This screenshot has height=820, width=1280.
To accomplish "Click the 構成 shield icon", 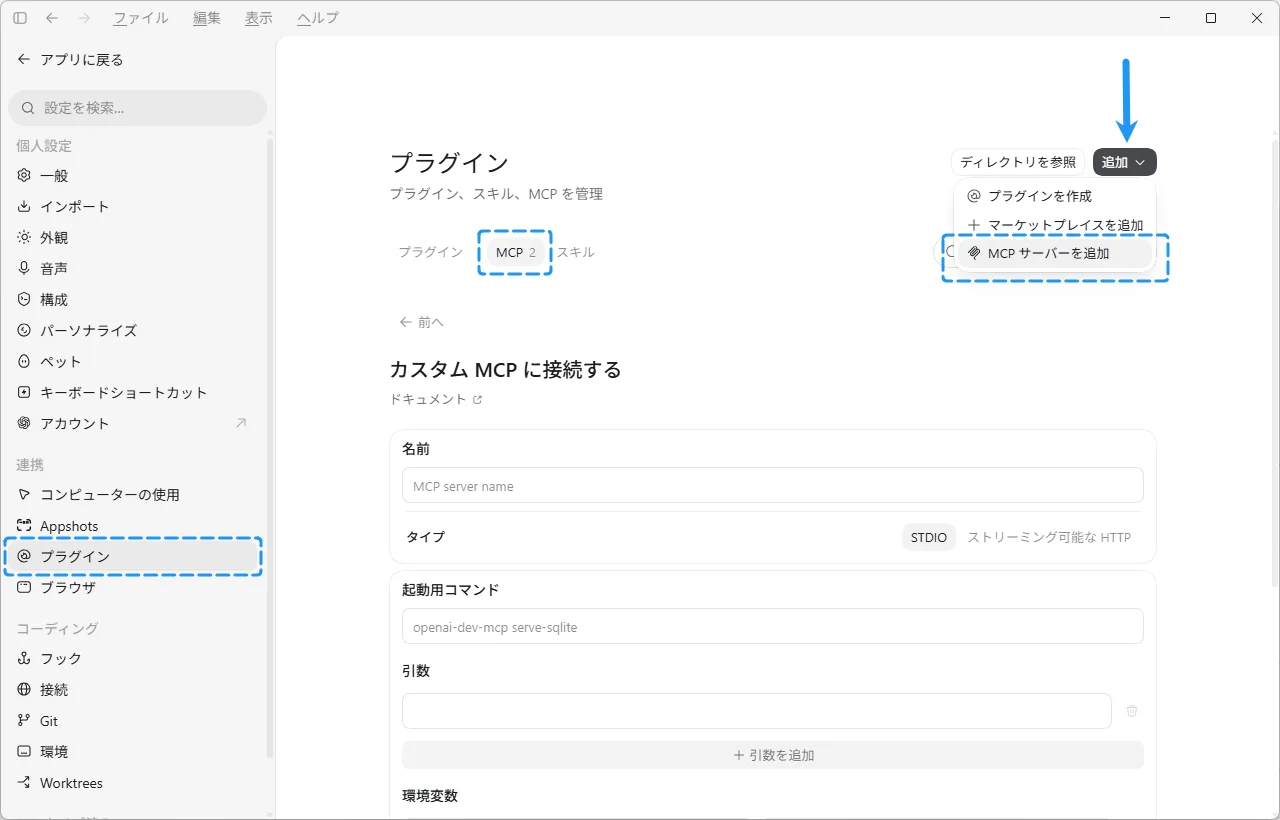I will coord(24,299).
